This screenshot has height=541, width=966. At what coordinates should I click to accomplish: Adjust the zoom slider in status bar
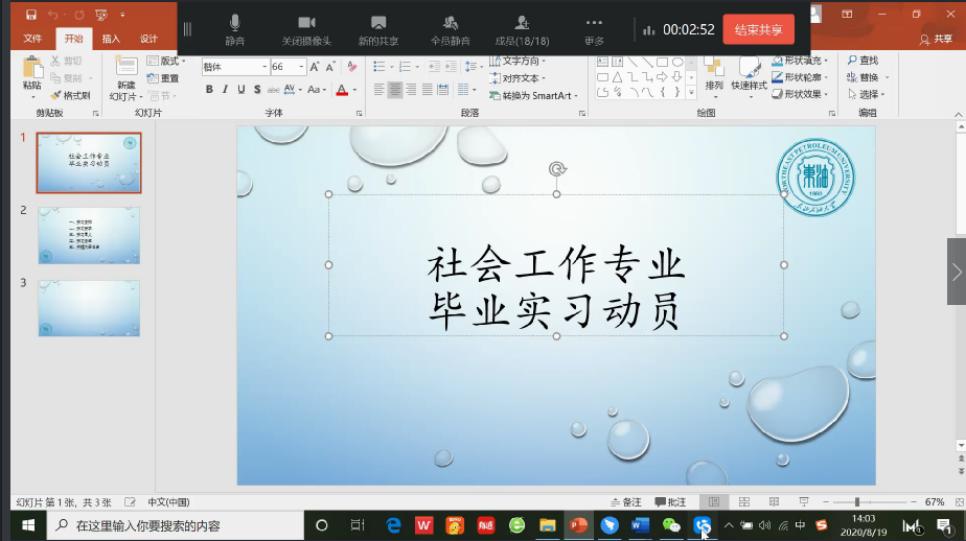(857, 502)
